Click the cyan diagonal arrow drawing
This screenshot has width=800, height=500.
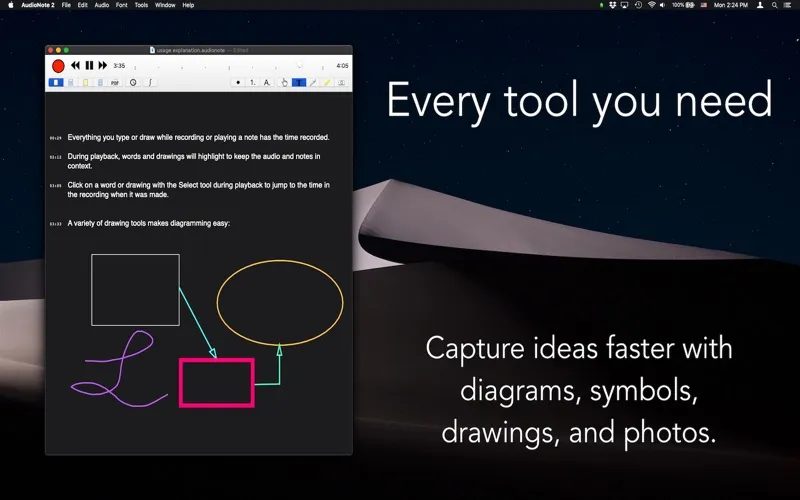[x=197, y=322]
